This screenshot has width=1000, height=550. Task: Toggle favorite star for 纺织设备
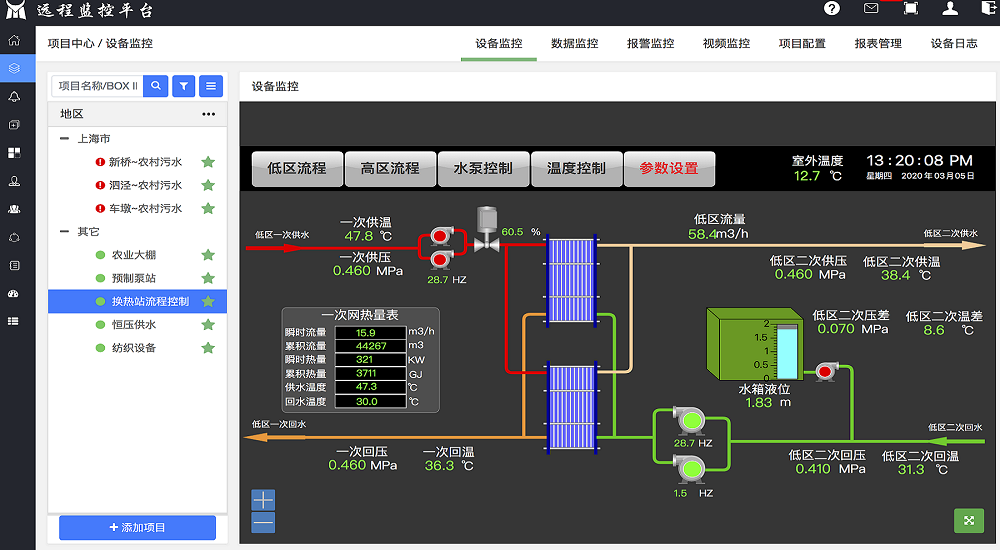(x=208, y=348)
